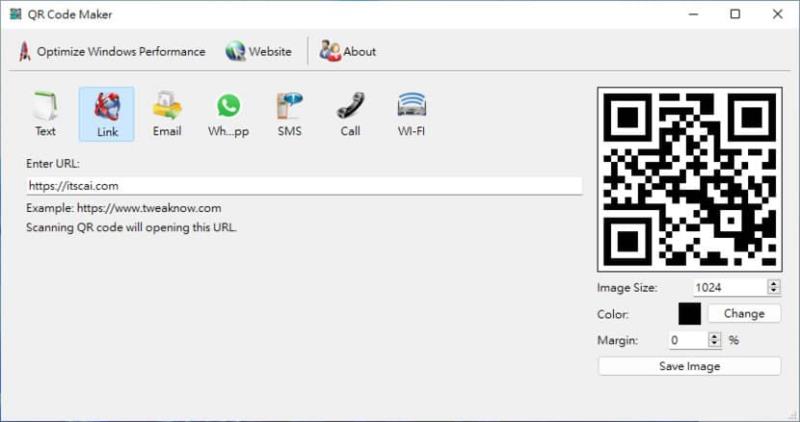Choose the Email QR code option

167,114
